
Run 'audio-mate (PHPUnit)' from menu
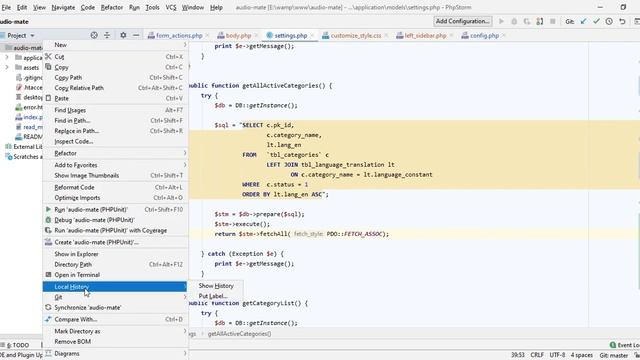pyautogui.click(x=115, y=209)
